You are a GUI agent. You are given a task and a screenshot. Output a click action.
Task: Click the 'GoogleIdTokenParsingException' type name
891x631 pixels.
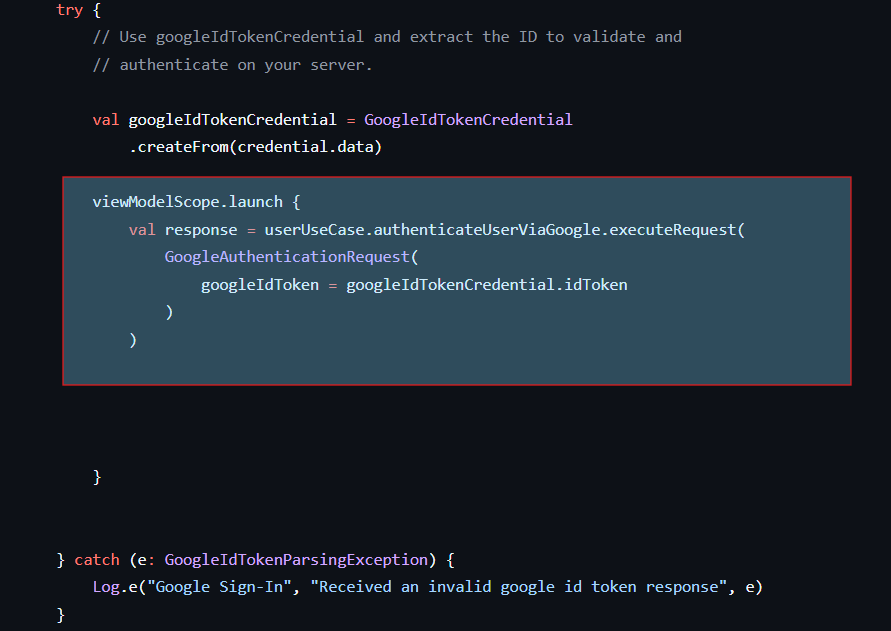point(295,559)
